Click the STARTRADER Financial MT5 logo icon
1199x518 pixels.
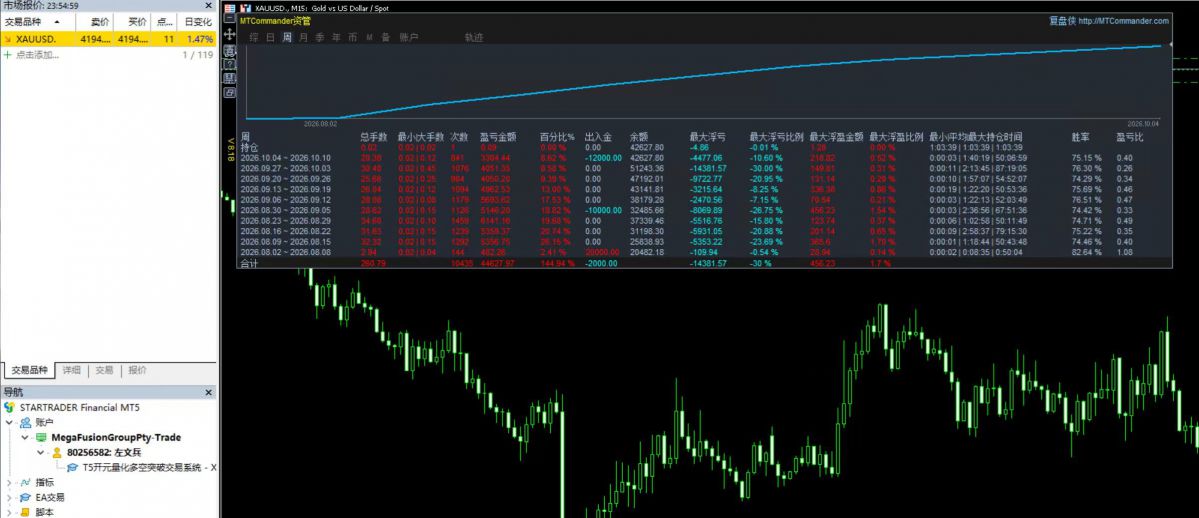(x=9, y=407)
